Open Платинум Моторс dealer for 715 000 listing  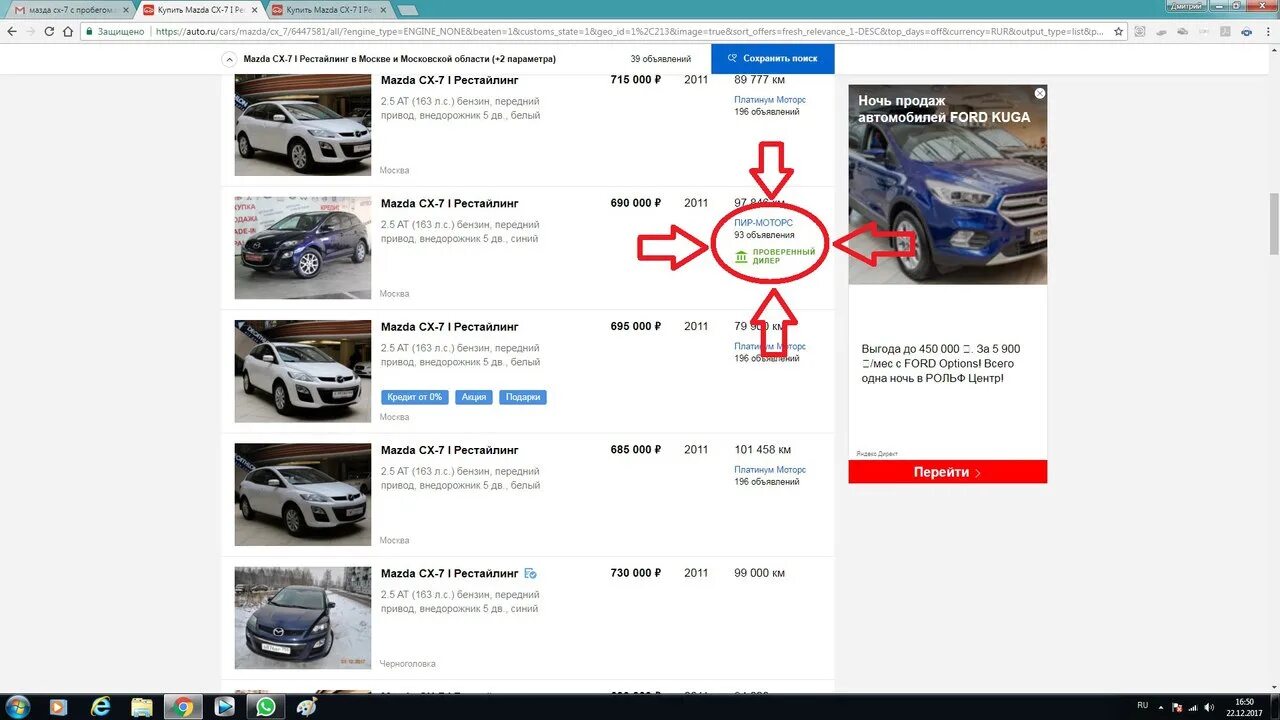(770, 100)
